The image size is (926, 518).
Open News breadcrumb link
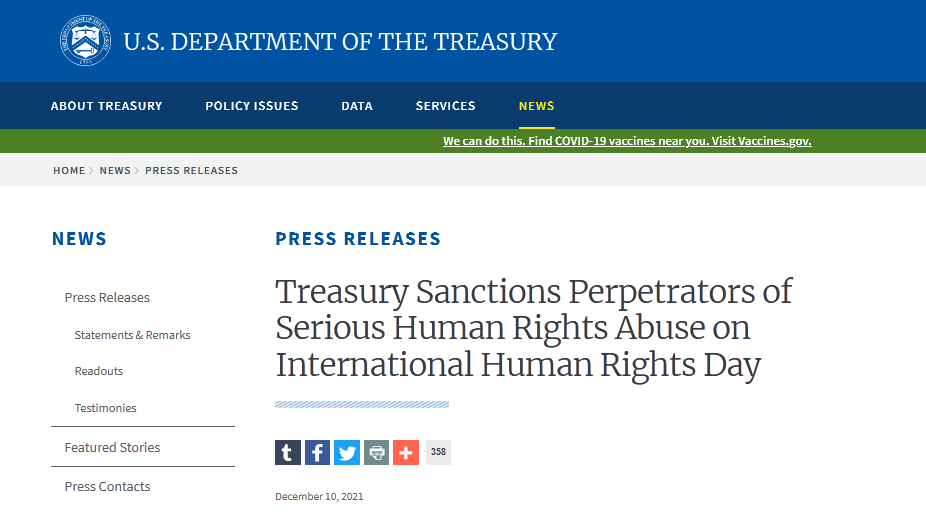pos(115,171)
